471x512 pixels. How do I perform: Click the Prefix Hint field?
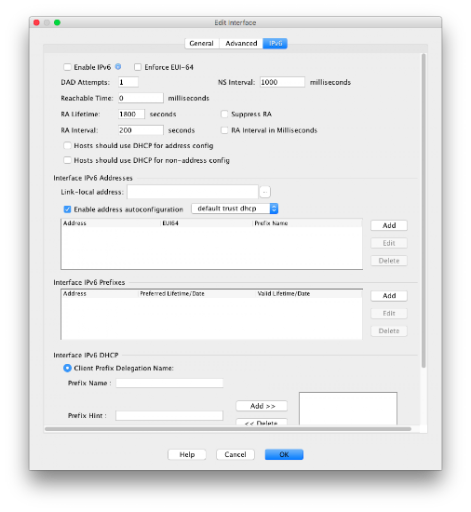coord(169,415)
